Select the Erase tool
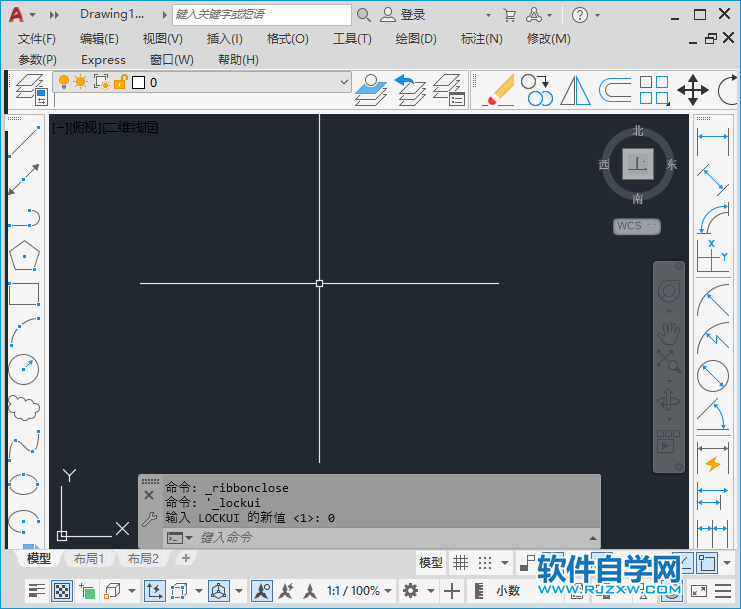Viewport: 741px width, 609px height. [499, 90]
